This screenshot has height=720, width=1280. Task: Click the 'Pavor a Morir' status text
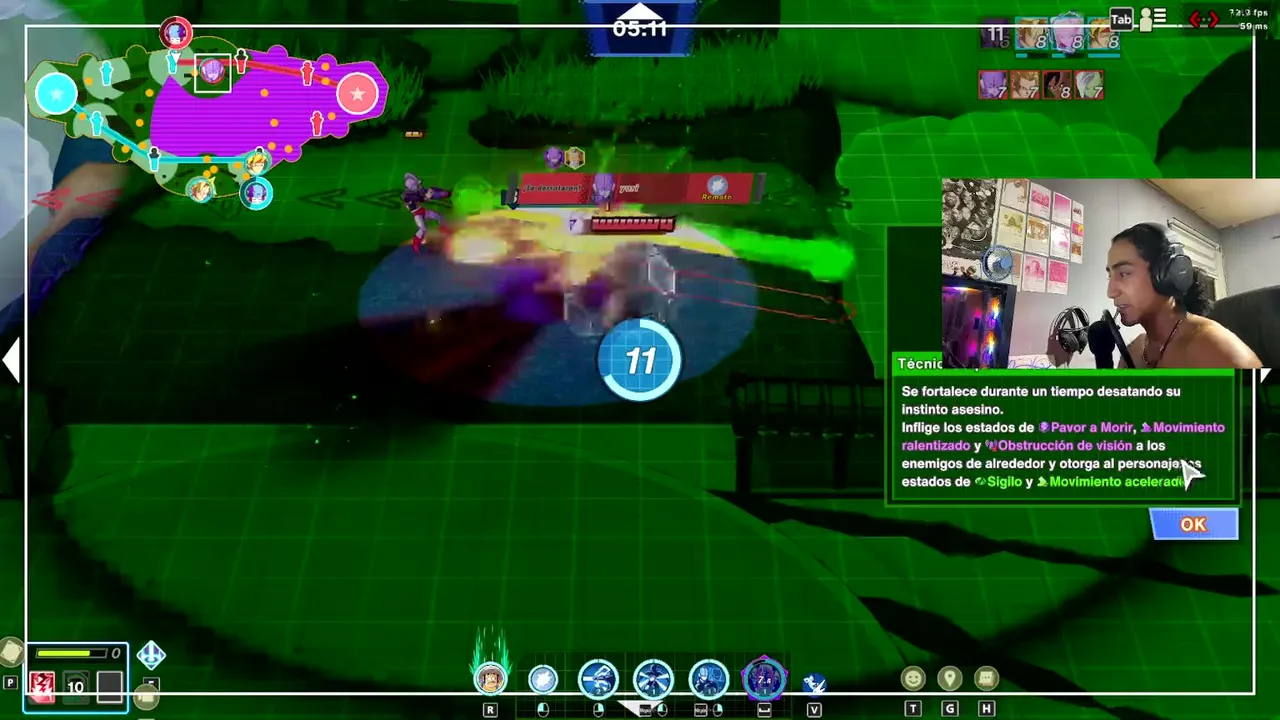(x=1091, y=428)
